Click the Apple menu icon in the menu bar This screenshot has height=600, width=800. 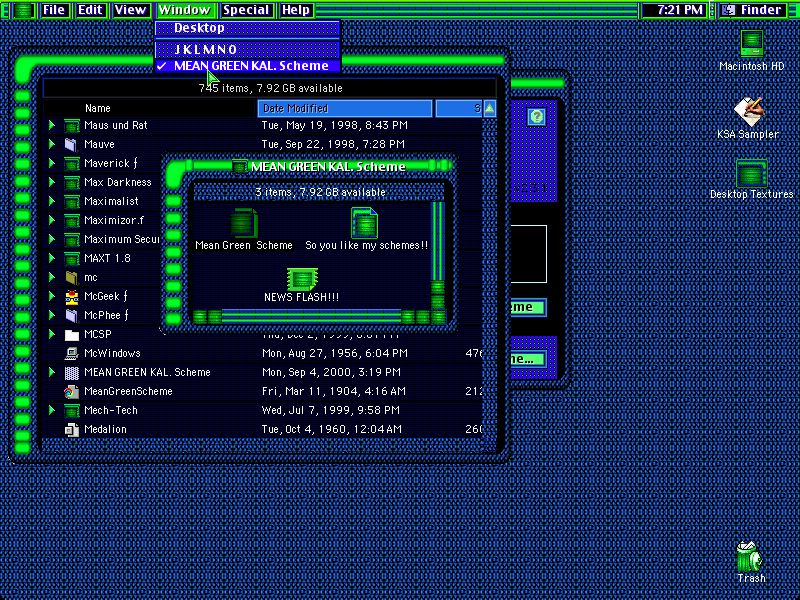coord(23,10)
